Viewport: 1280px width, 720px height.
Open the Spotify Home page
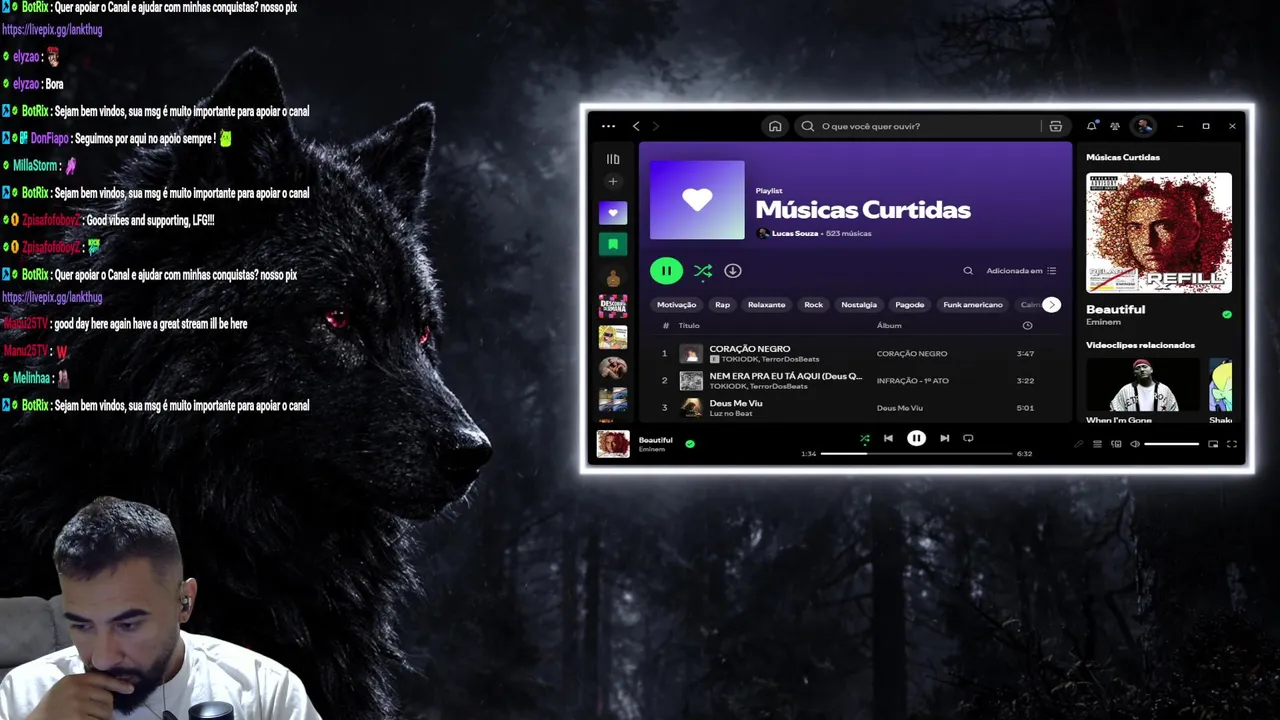click(775, 126)
